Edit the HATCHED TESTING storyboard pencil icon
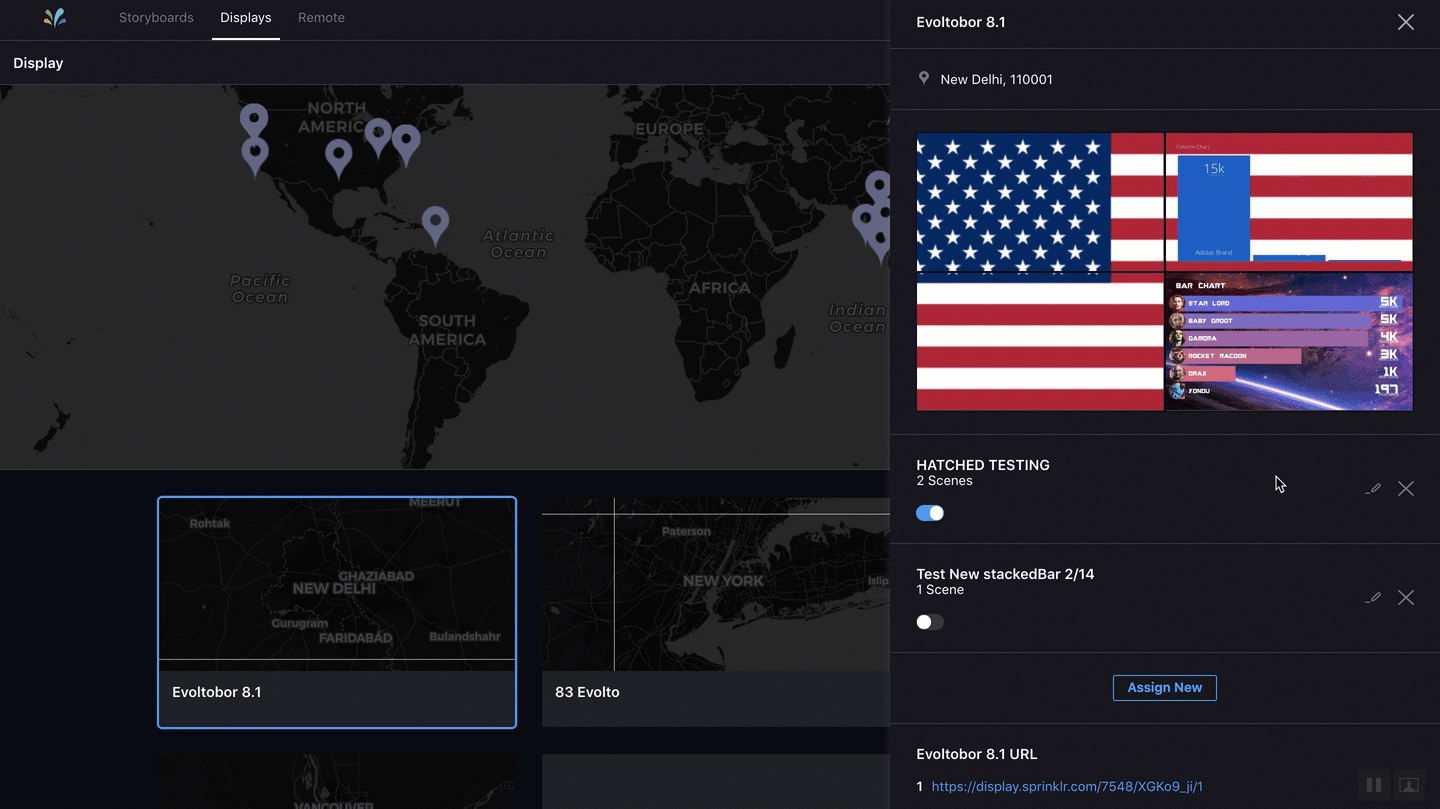The width and height of the screenshot is (1440, 809). click(1374, 489)
